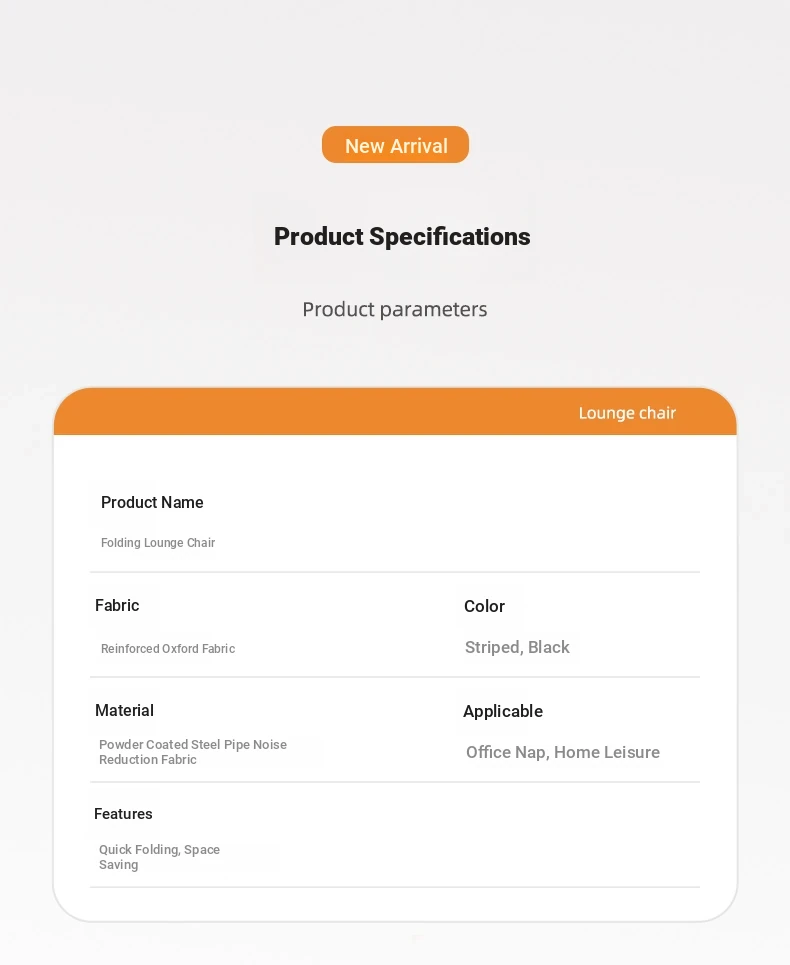This screenshot has width=790, height=965.
Task: Click the Product Name field label
Action: point(152,502)
